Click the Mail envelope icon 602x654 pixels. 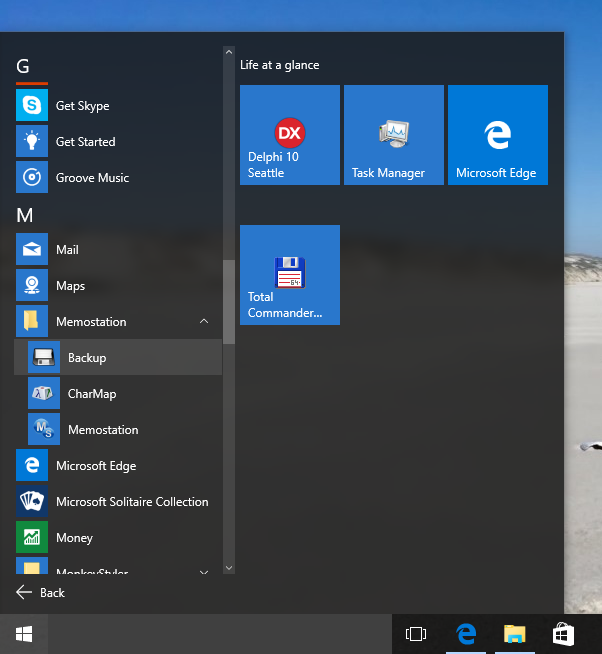coord(32,249)
